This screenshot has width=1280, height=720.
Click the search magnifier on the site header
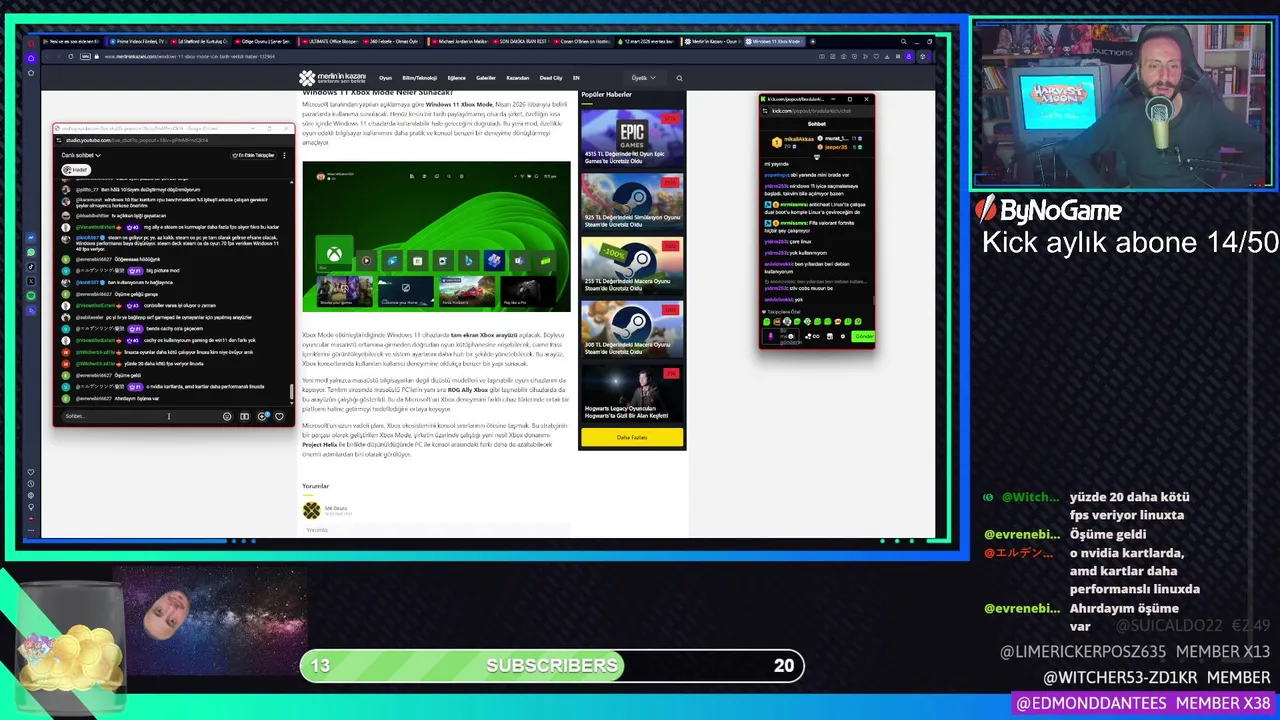[679, 77]
